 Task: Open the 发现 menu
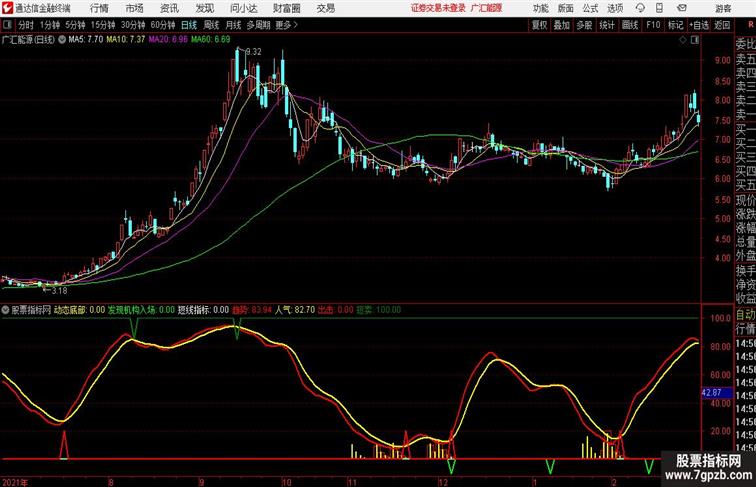204,8
